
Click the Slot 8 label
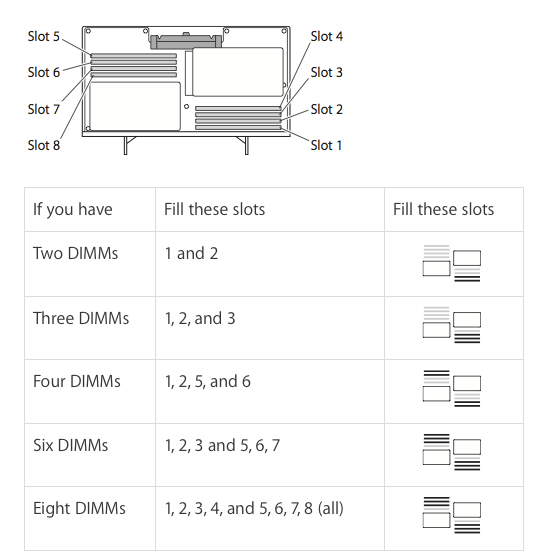pyautogui.click(x=44, y=145)
